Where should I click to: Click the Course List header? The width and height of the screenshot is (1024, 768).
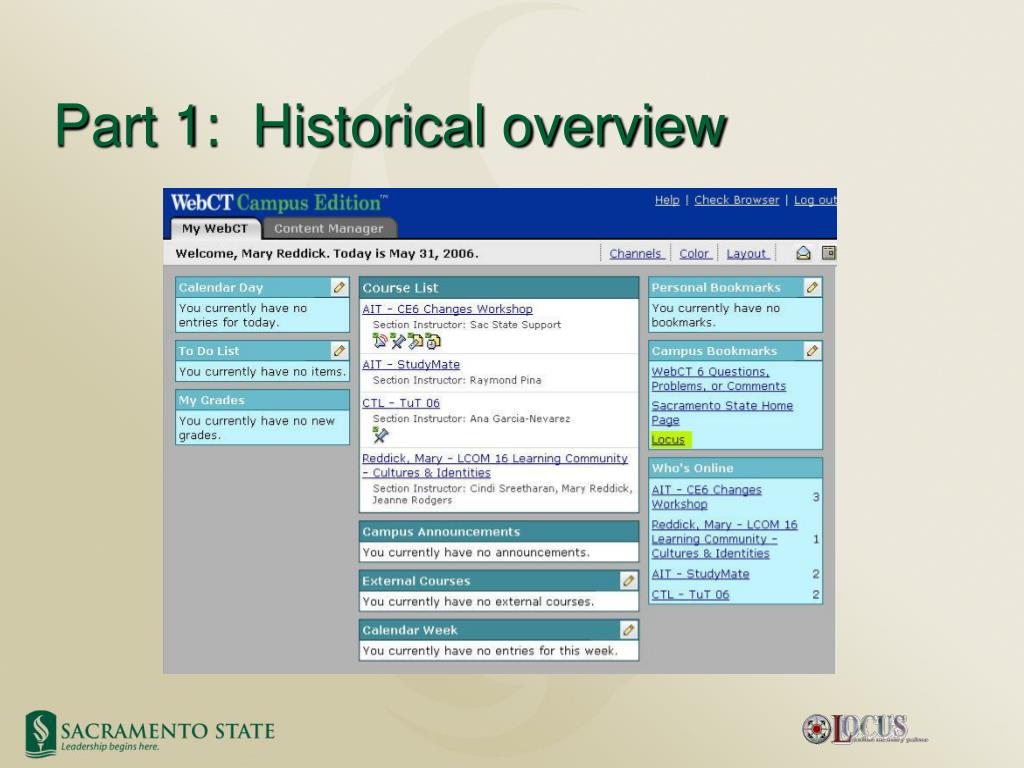tap(499, 288)
